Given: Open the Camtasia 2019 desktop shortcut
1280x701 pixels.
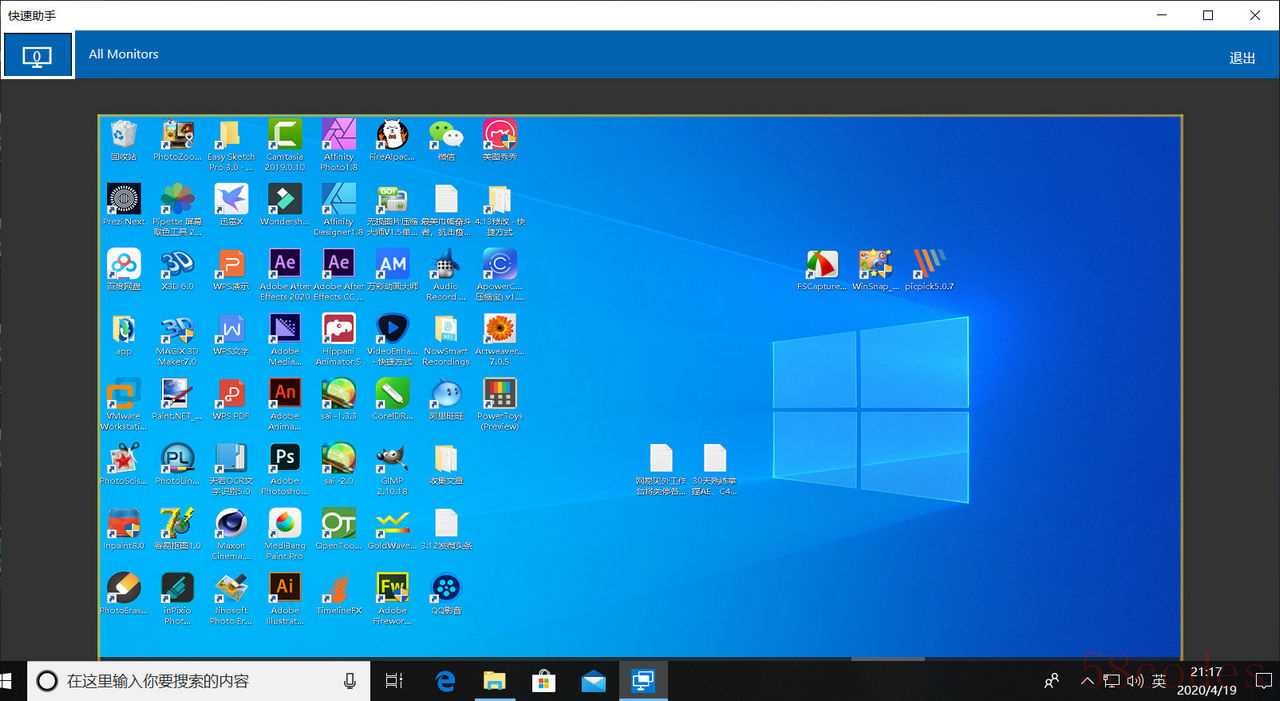Looking at the screenshot, I should point(285,135).
